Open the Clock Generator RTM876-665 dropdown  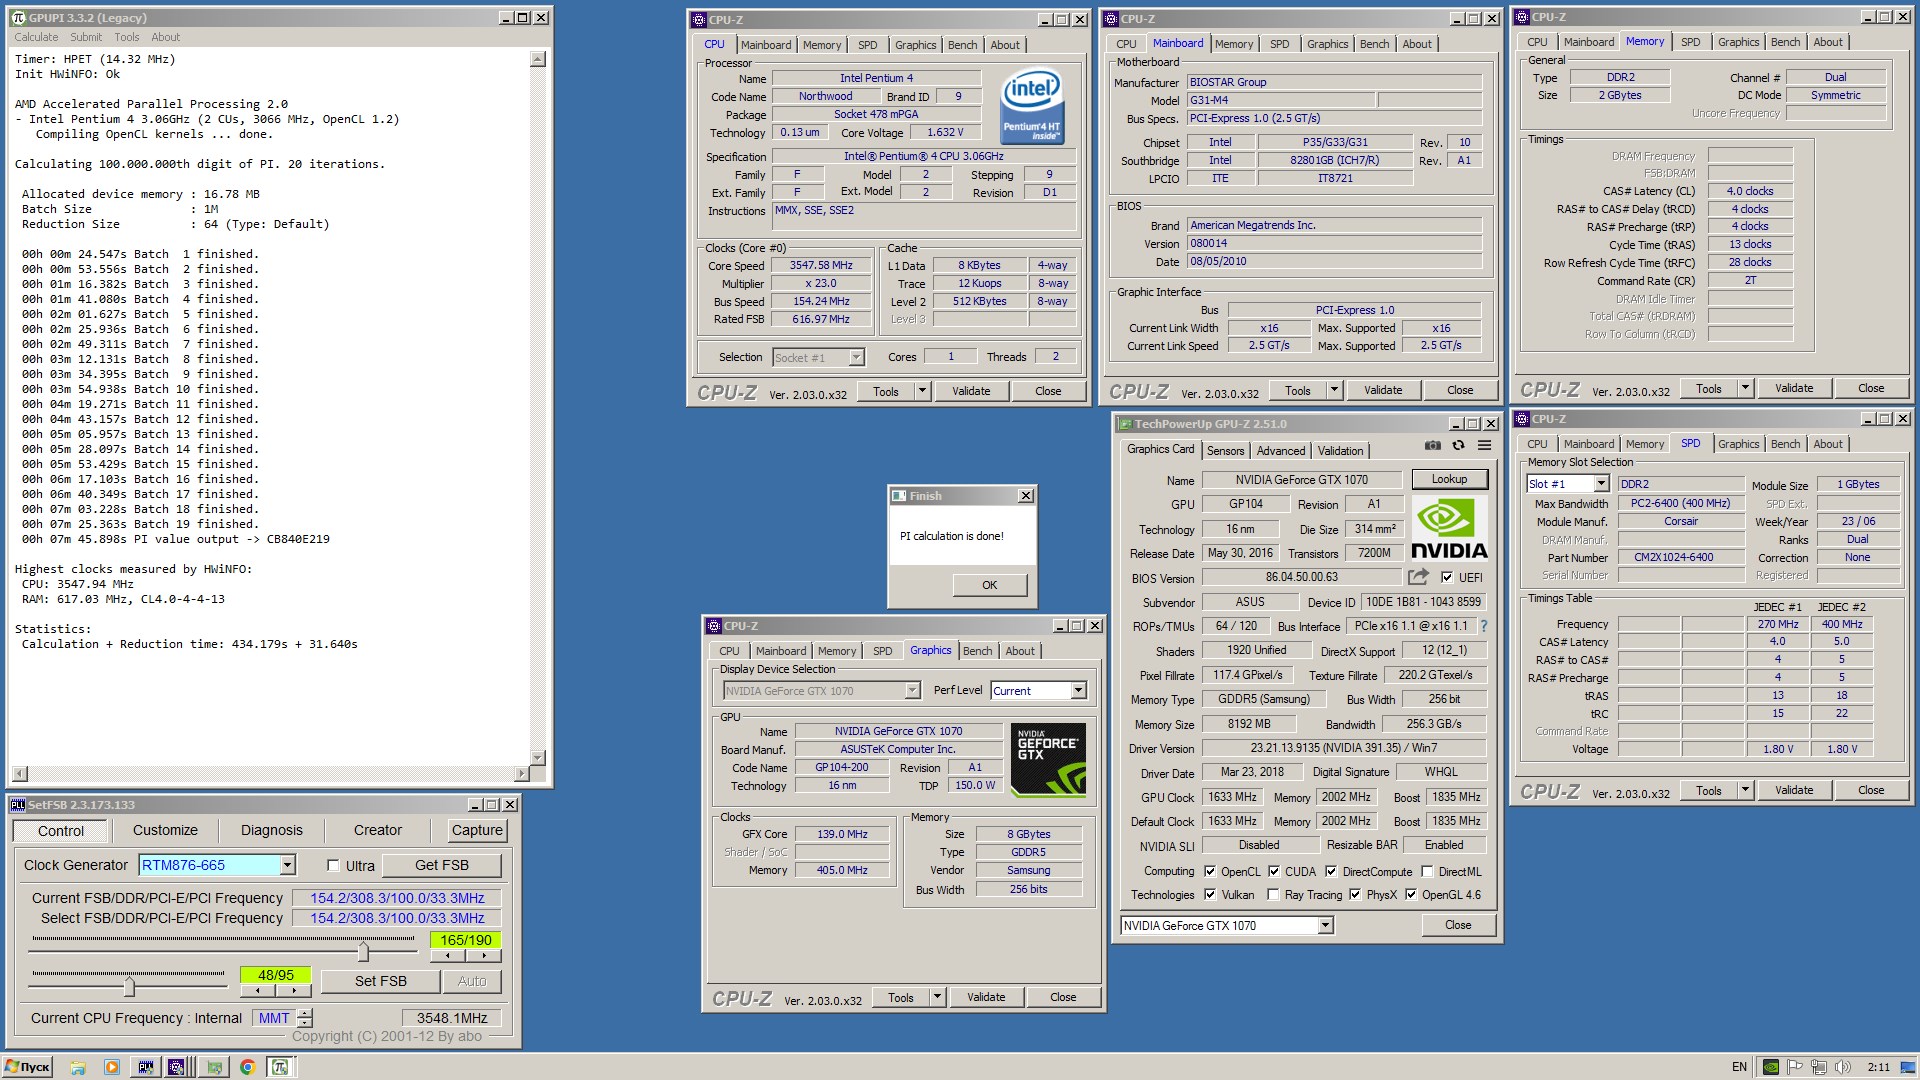point(287,865)
